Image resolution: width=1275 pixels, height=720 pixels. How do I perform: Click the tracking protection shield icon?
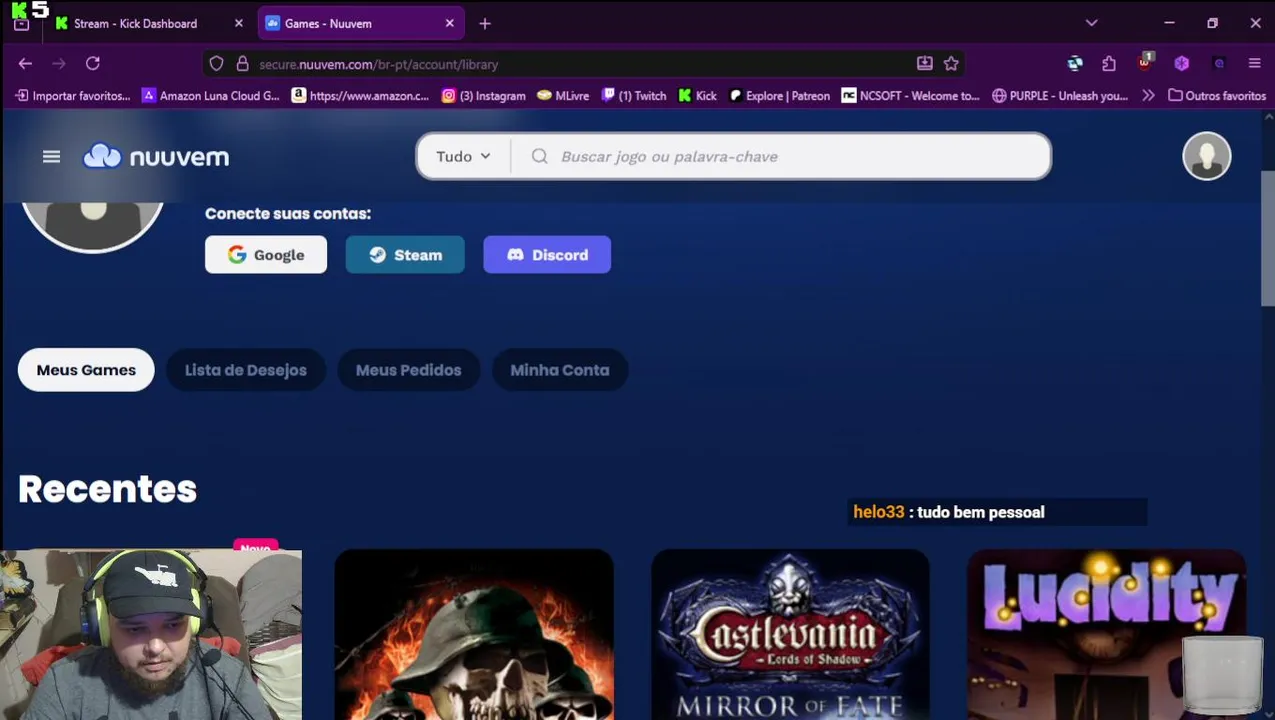pos(216,64)
